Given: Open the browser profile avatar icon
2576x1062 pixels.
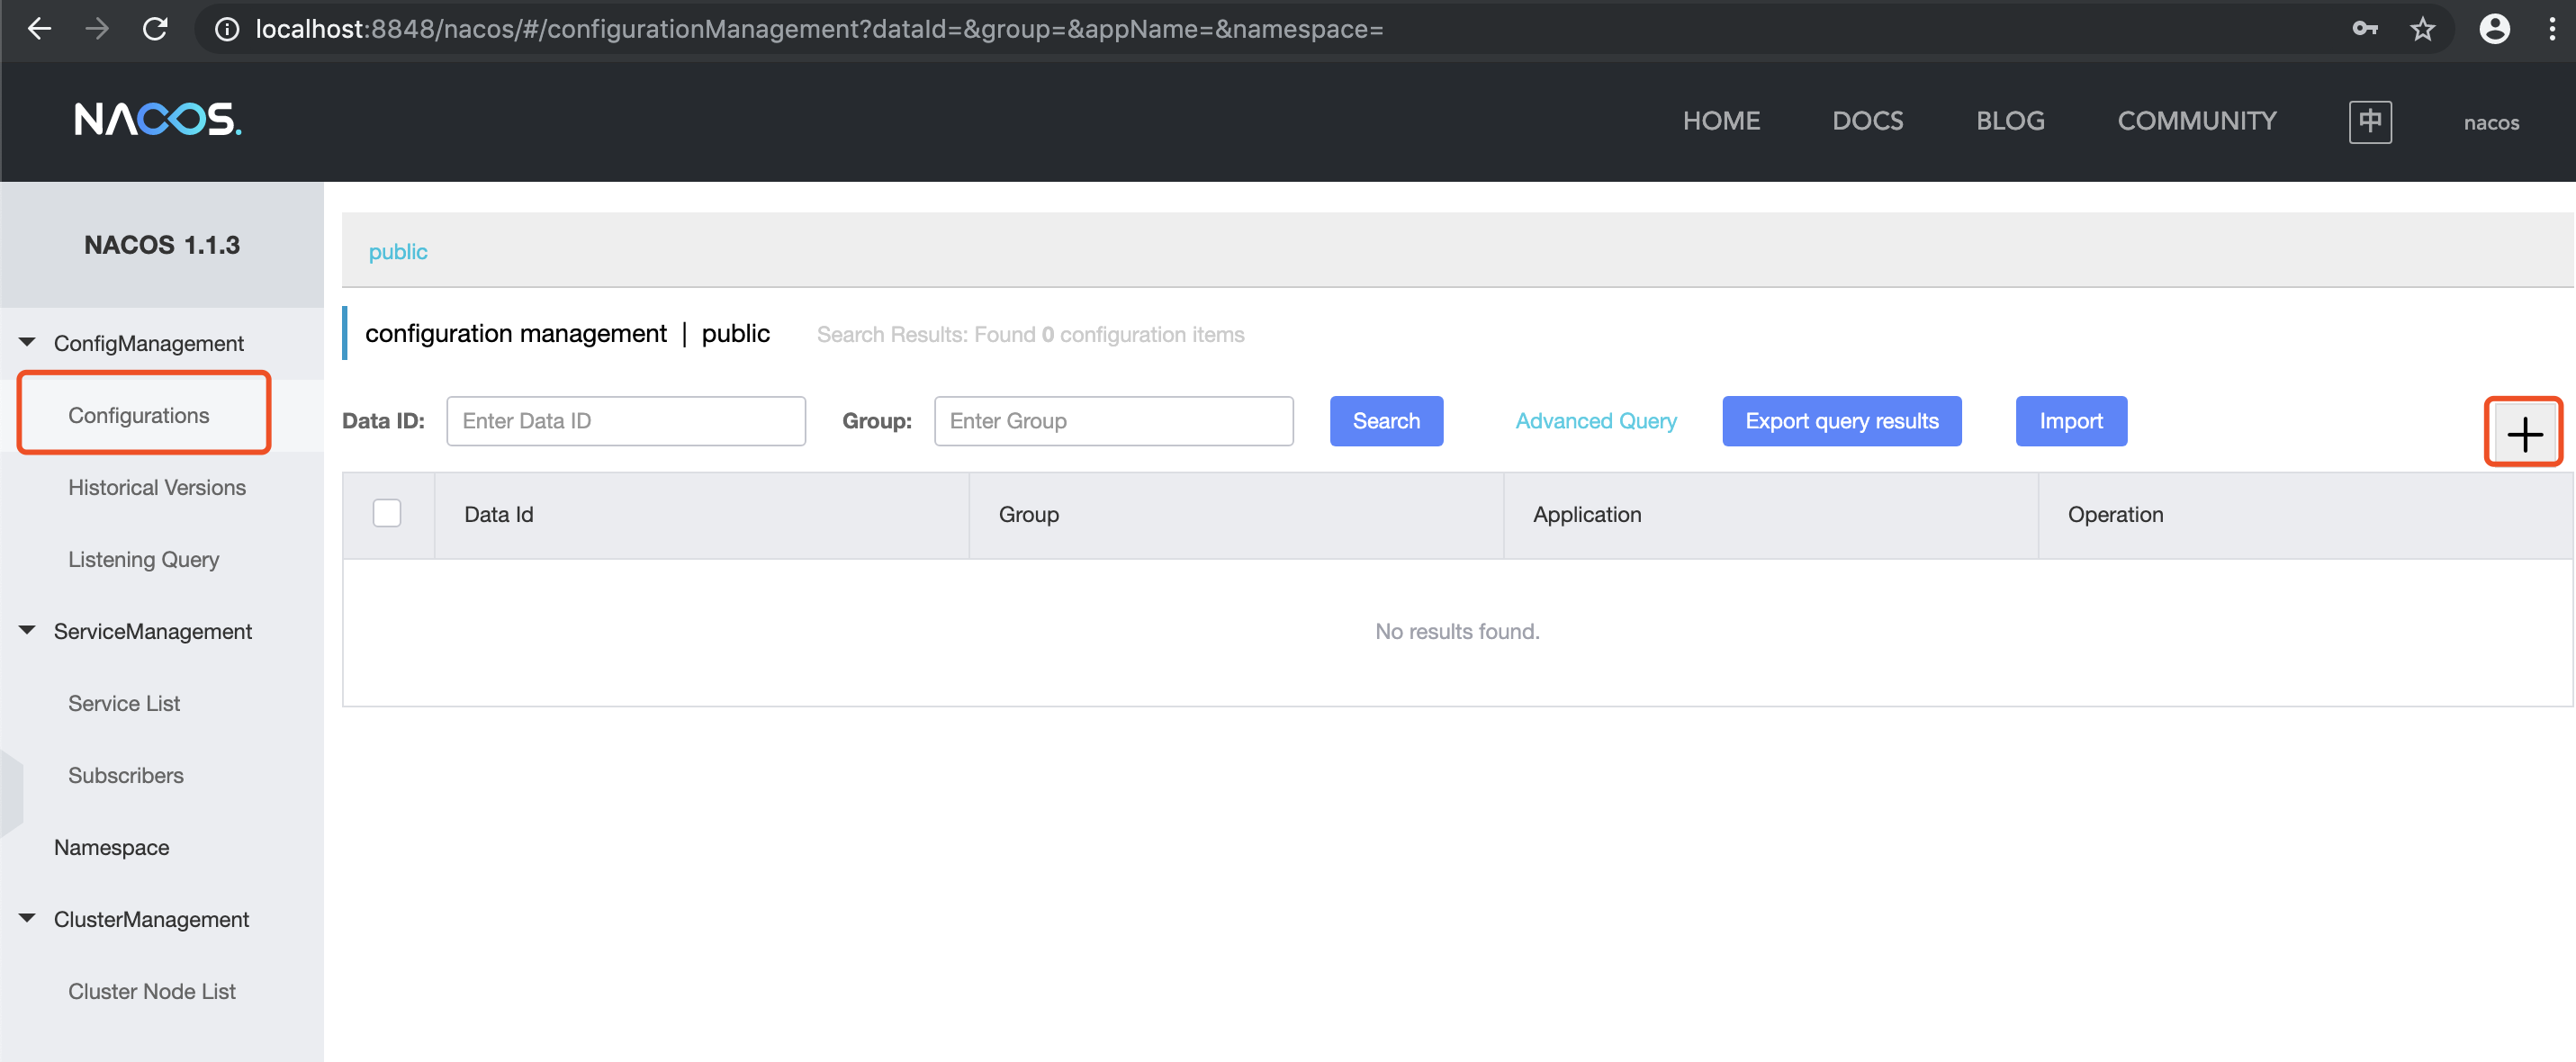Looking at the screenshot, I should coord(2494,29).
